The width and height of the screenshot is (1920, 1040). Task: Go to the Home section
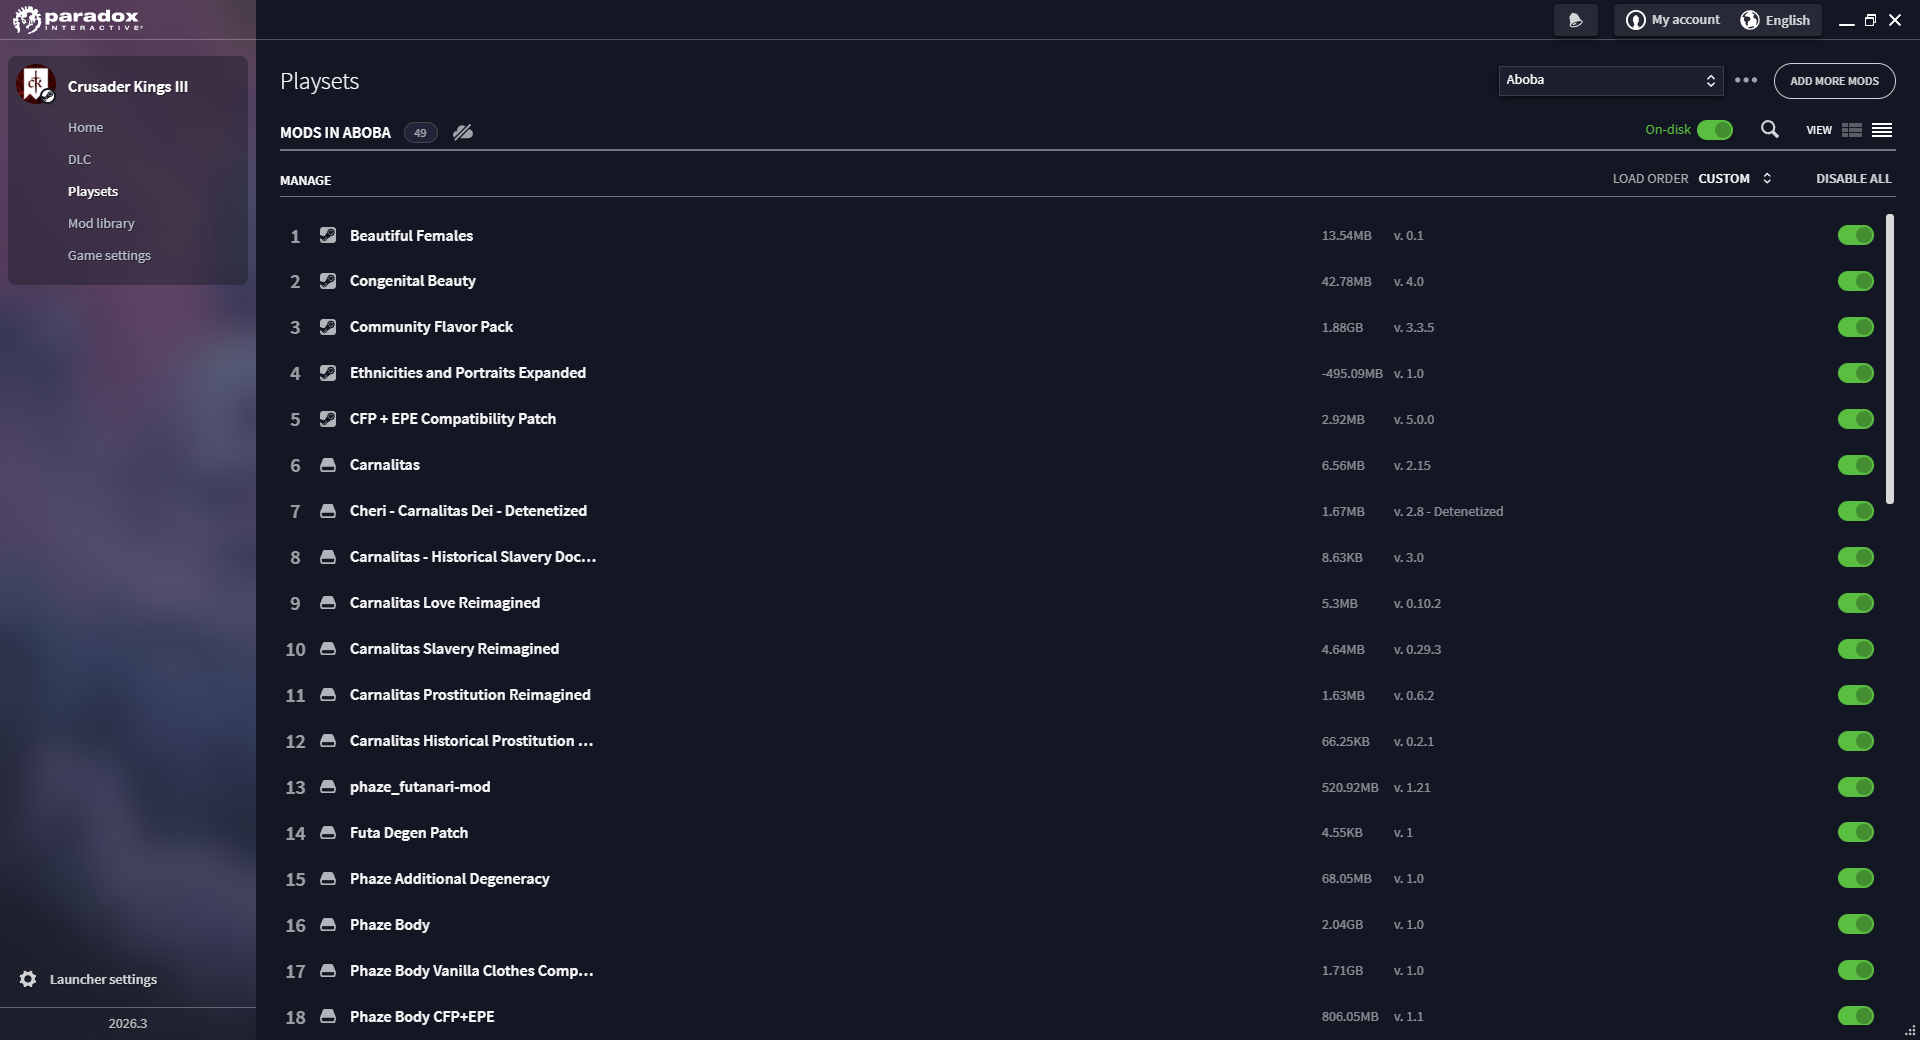tap(86, 127)
